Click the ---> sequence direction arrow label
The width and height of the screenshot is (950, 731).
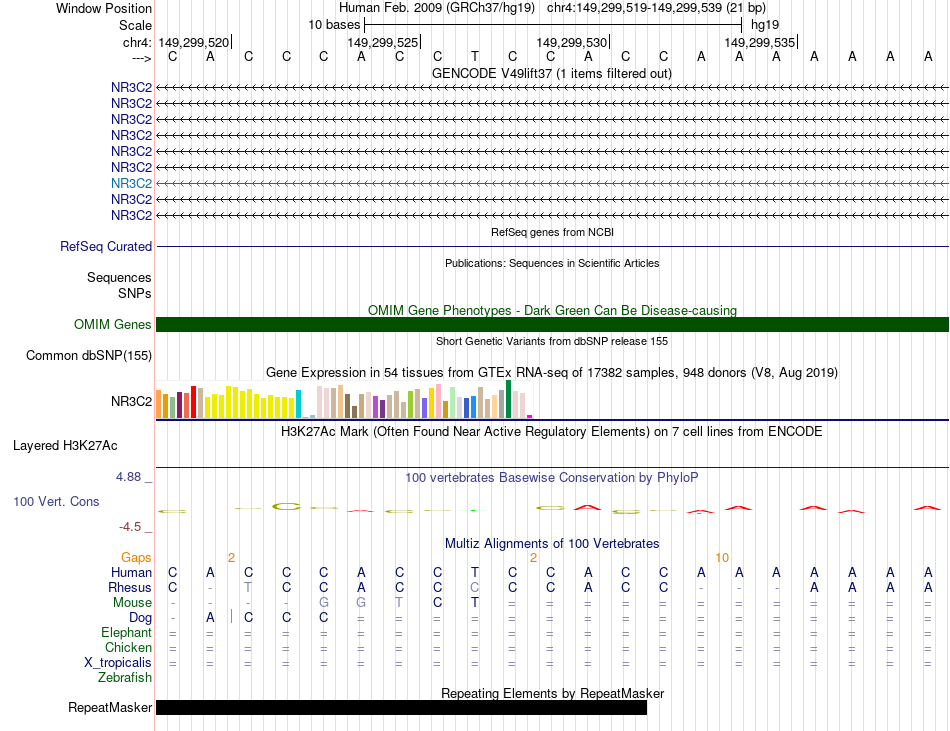point(141,58)
